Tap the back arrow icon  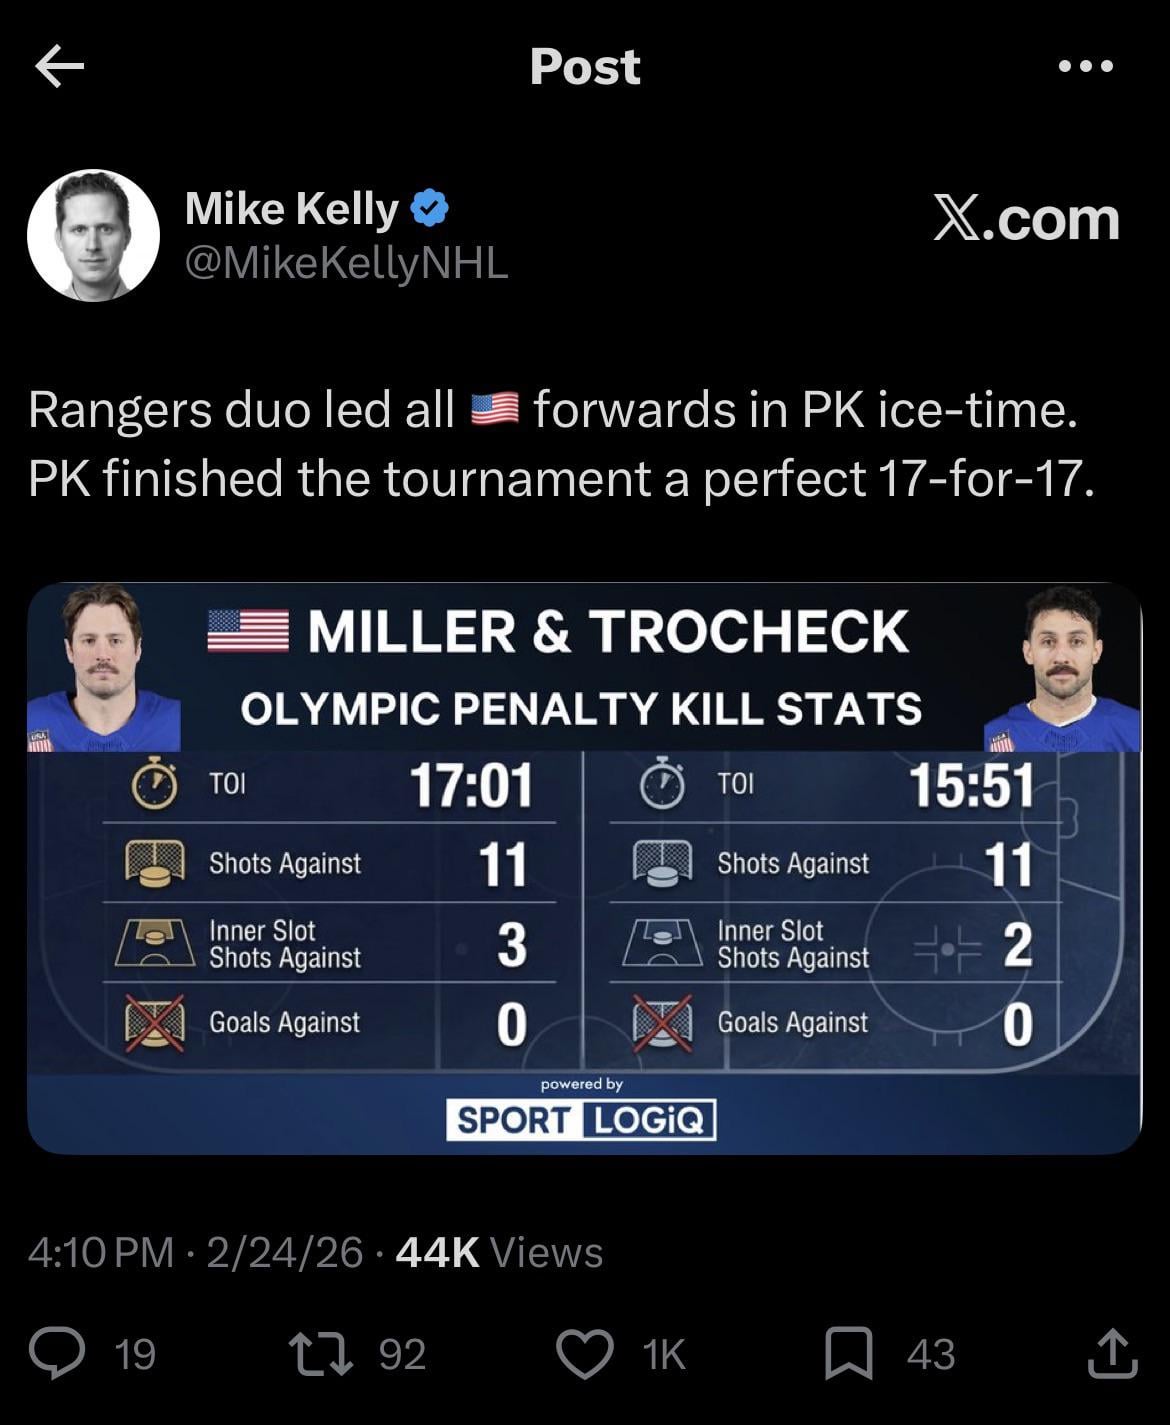60,67
